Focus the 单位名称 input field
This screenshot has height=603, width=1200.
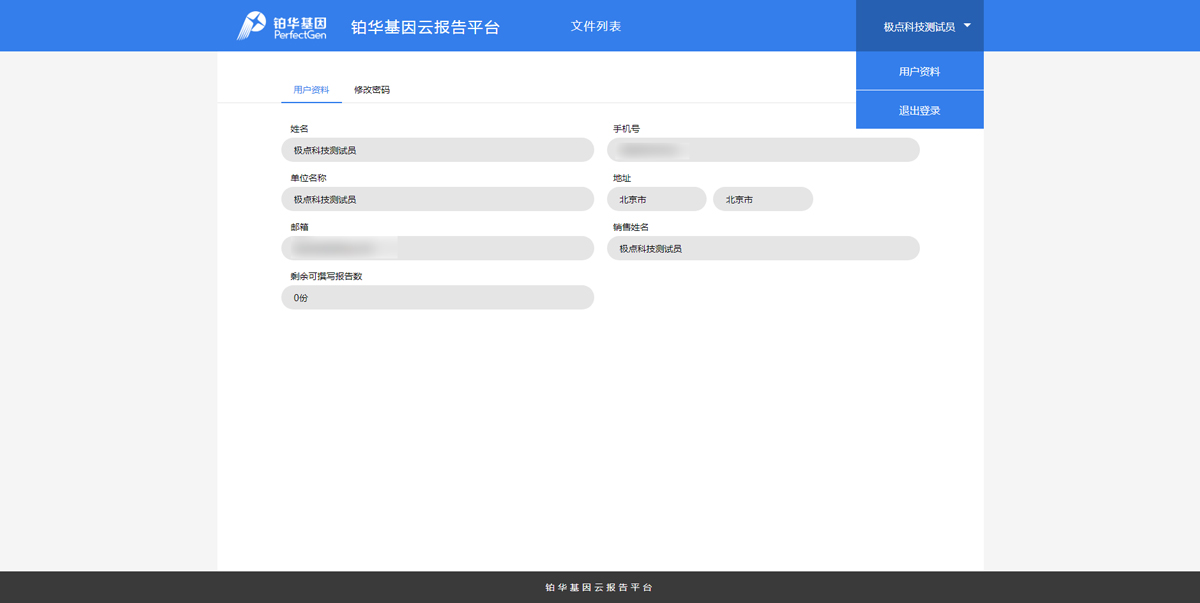click(x=437, y=199)
